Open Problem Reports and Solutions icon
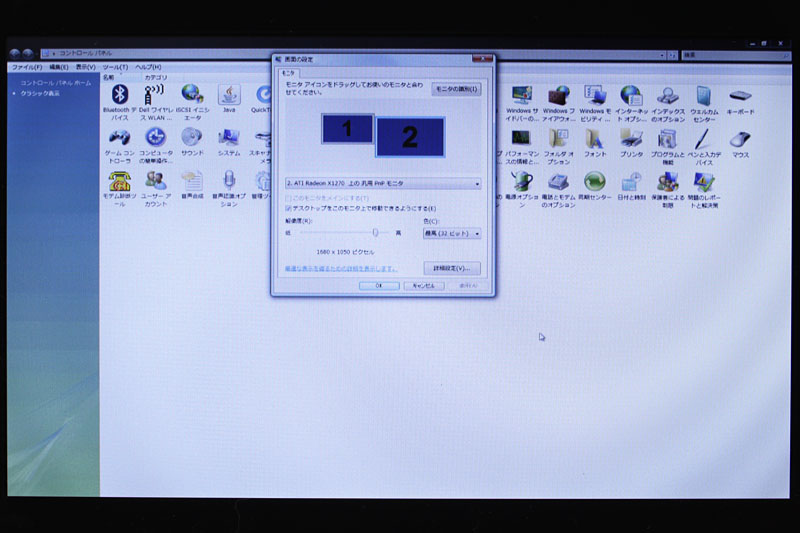800x533 pixels. 704,182
